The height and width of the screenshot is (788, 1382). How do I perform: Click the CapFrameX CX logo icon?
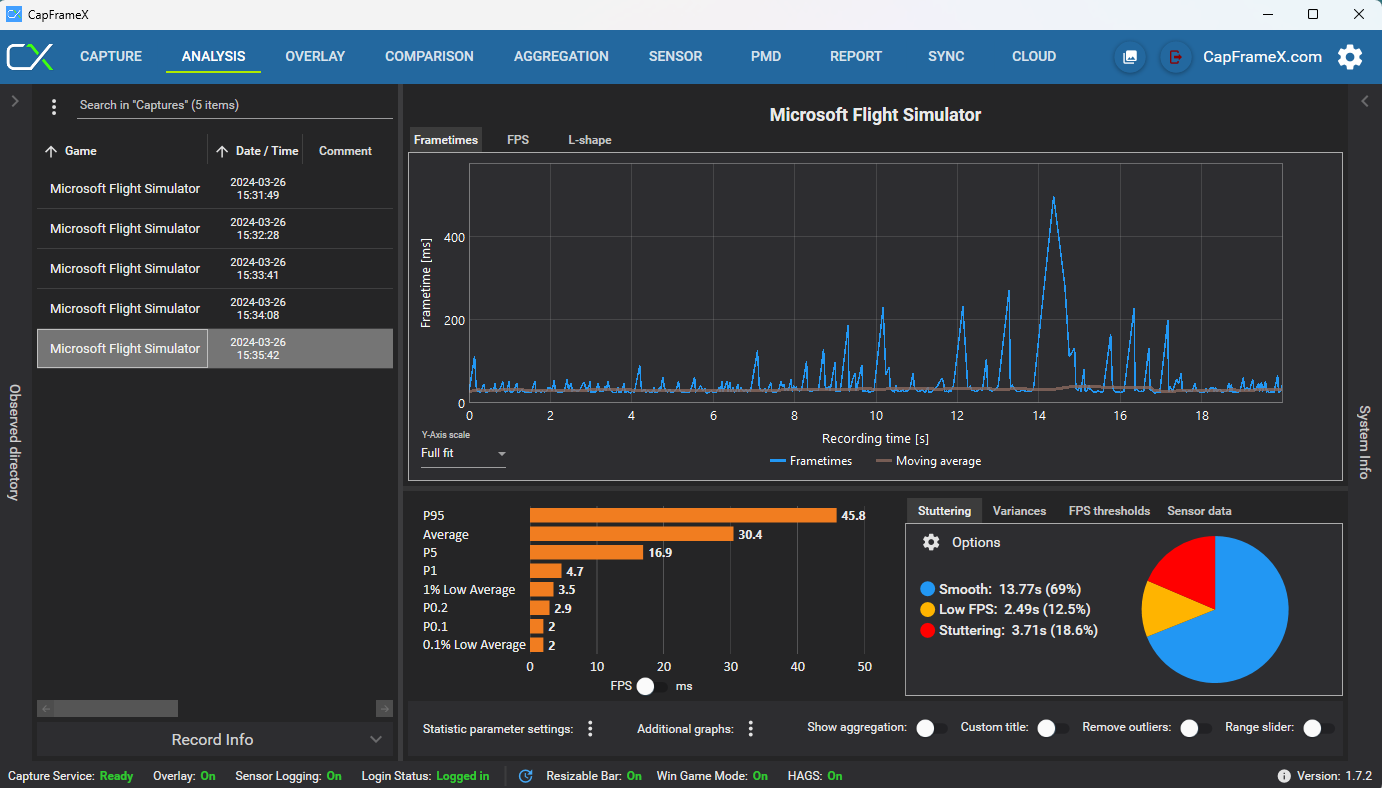tap(29, 57)
